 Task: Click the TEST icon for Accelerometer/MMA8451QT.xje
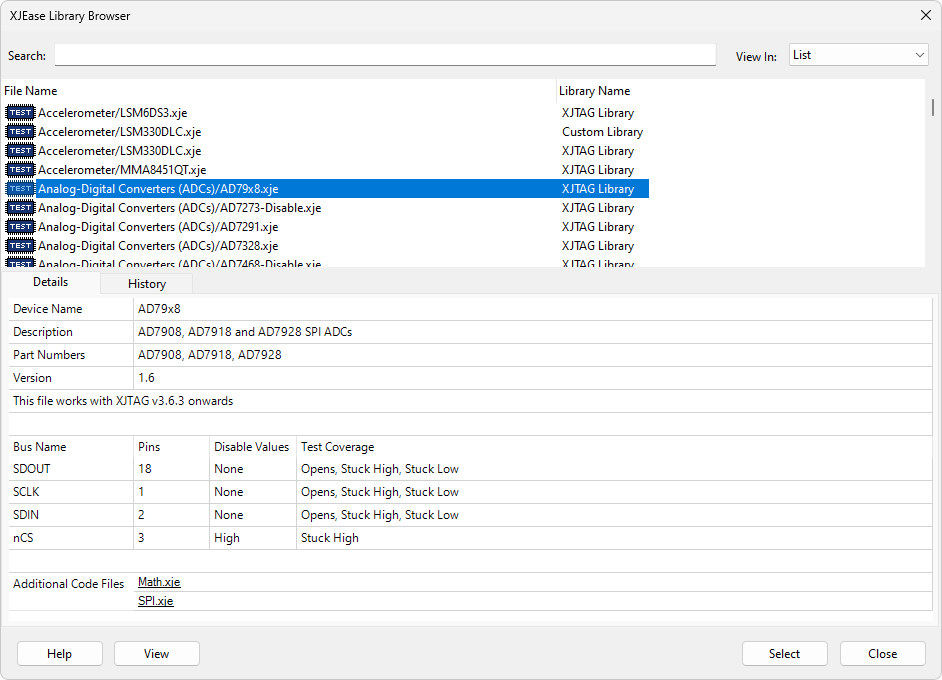point(20,170)
